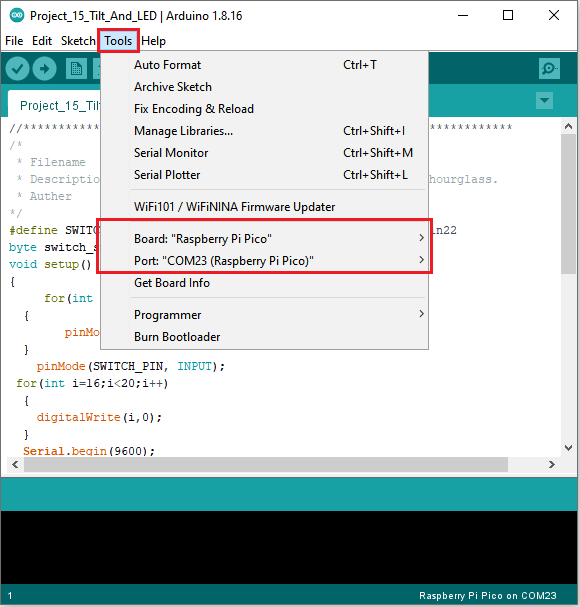
Task: Open Serial Monitor magnifier icon in toolbar
Action: click(x=549, y=69)
